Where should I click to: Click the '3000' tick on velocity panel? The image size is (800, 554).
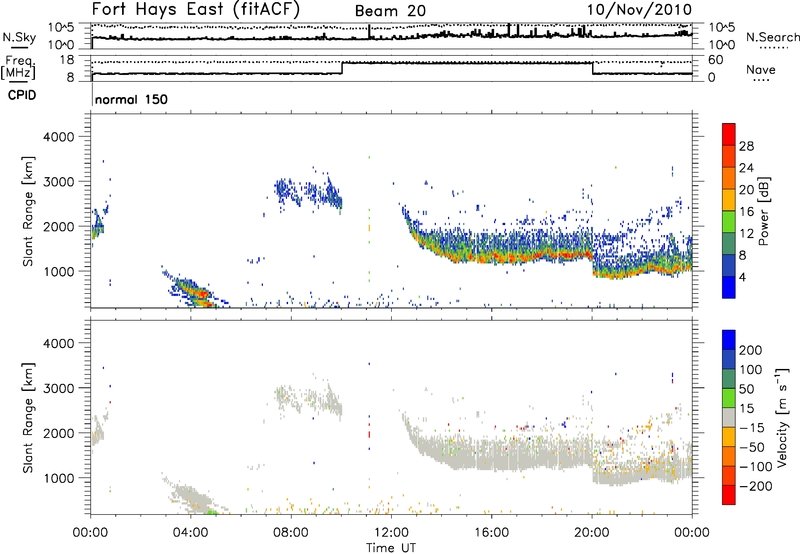tap(58, 388)
